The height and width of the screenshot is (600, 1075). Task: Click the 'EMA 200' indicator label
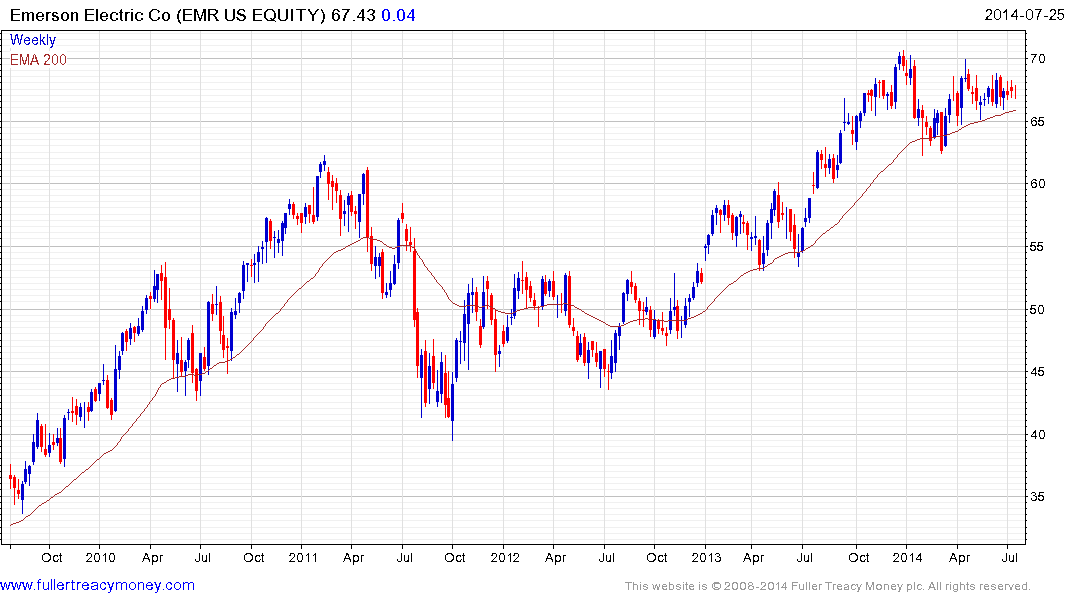click(38, 60)
